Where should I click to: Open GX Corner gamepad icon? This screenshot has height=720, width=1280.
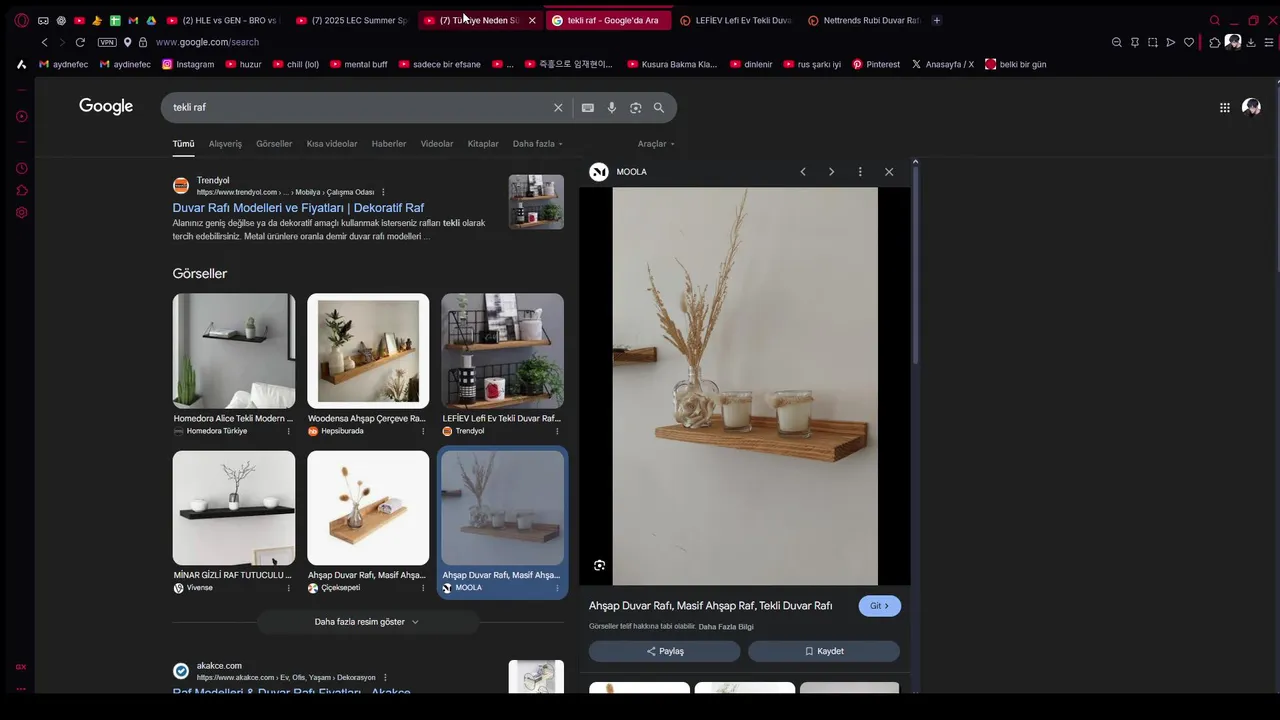[x=43, y=20]
